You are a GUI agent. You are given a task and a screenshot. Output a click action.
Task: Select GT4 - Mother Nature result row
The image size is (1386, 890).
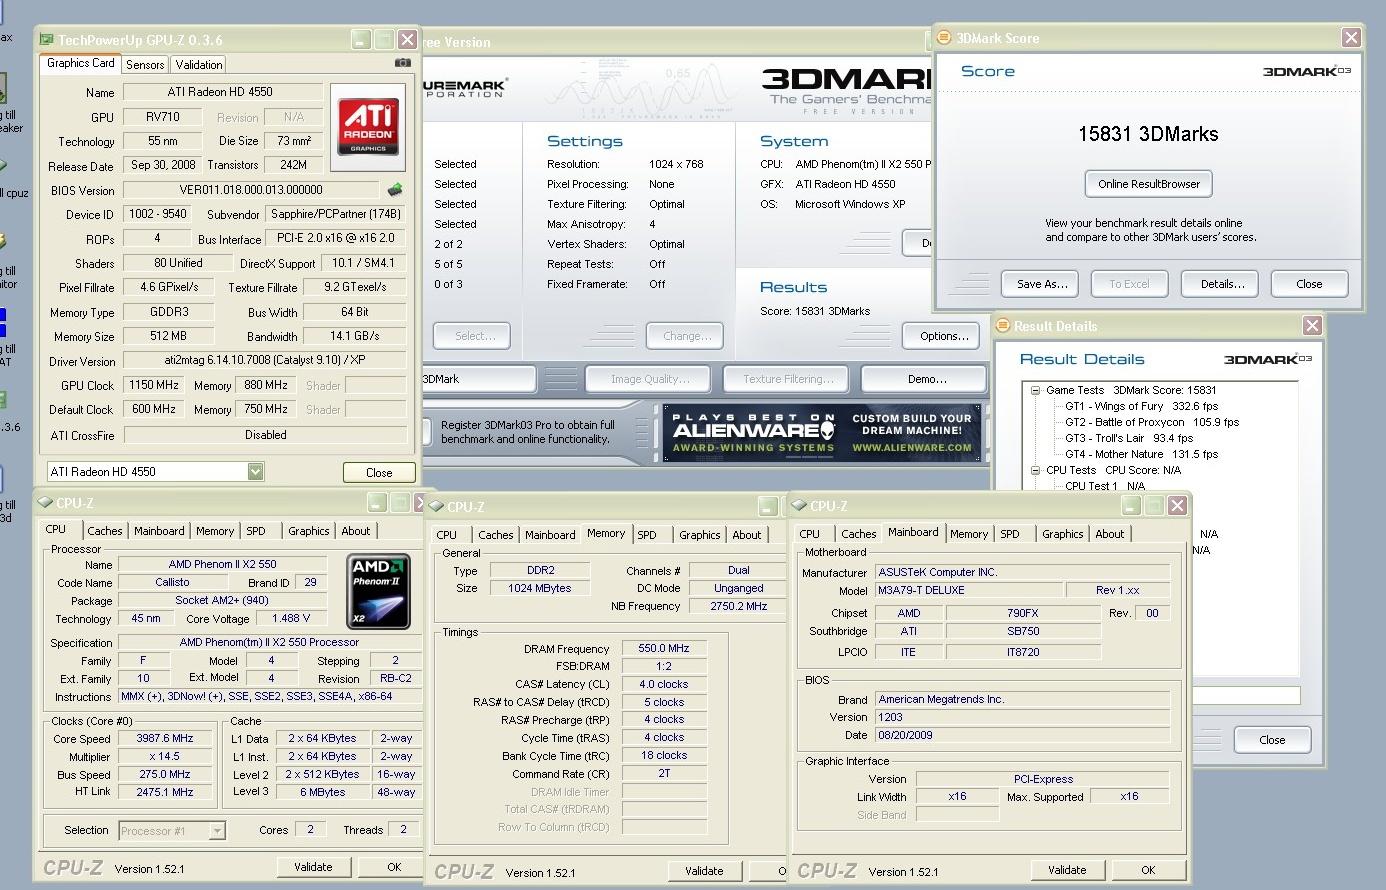(1141, 454)
